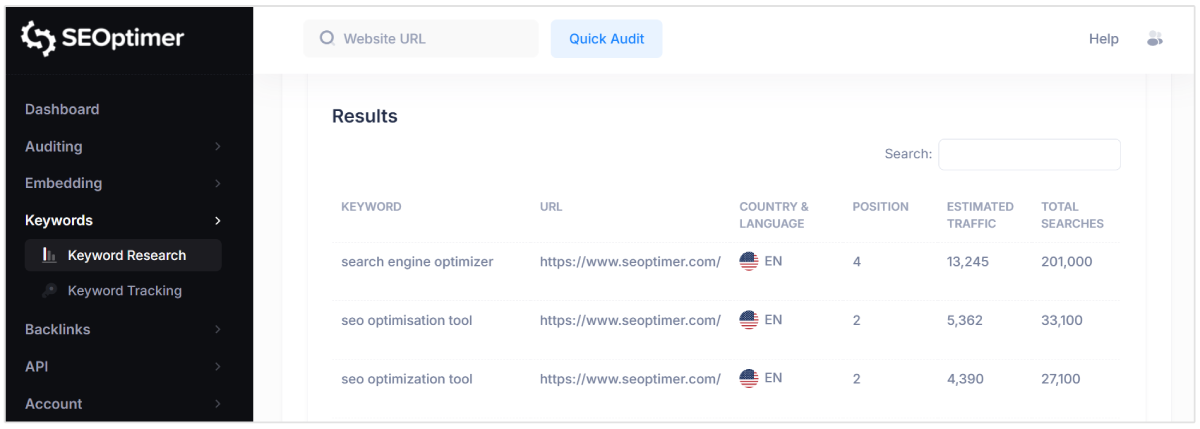
Task: Click the magnifier icon in Website URL field
Action: click(326, 39)
